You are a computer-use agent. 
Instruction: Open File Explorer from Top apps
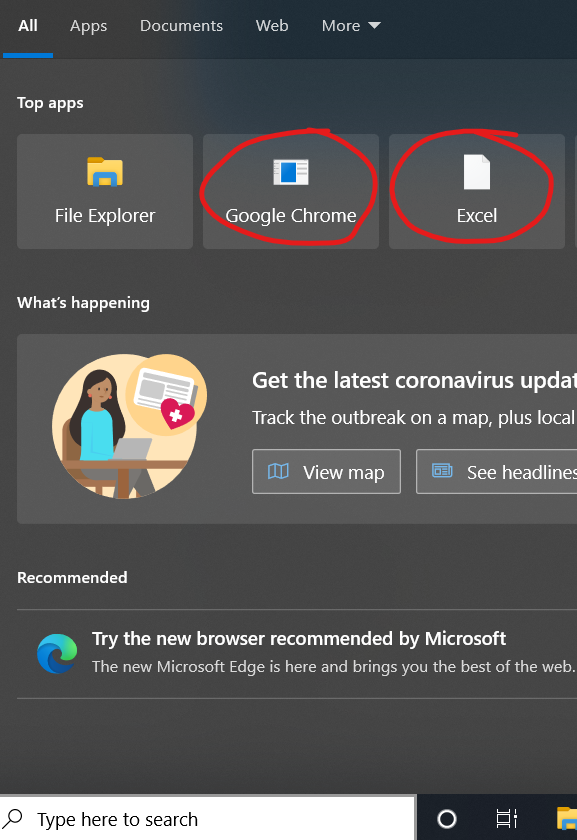click(x=105, y=191)
